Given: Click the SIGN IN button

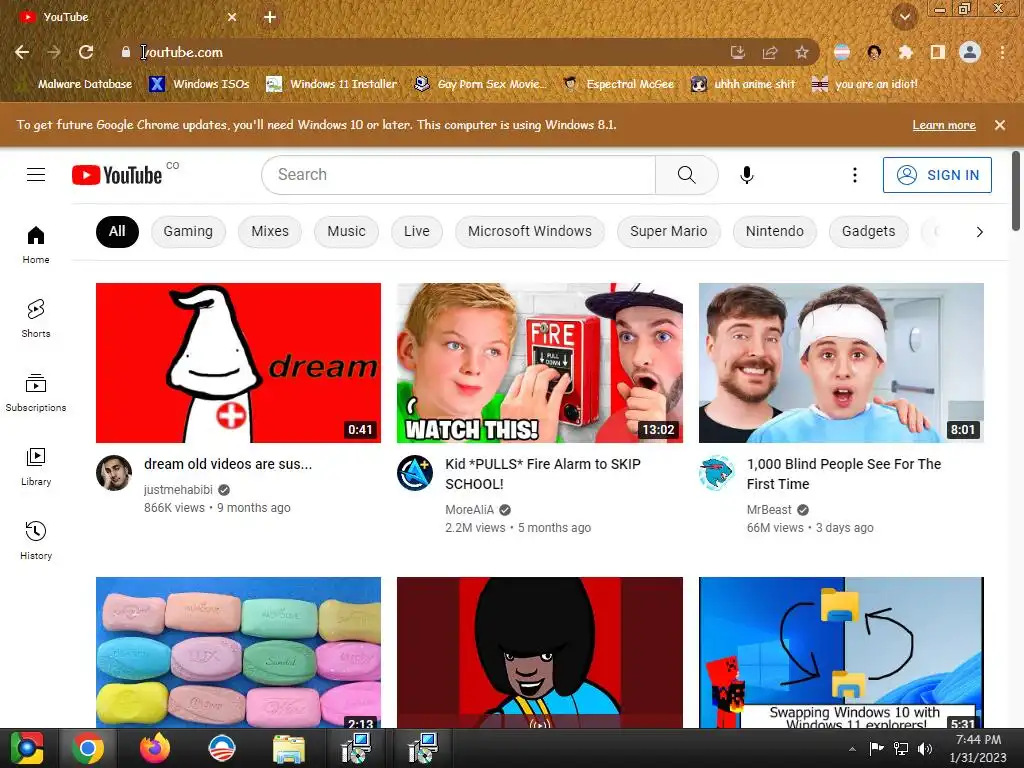Looking at the screenshot, I should click(x=937, y=174).
